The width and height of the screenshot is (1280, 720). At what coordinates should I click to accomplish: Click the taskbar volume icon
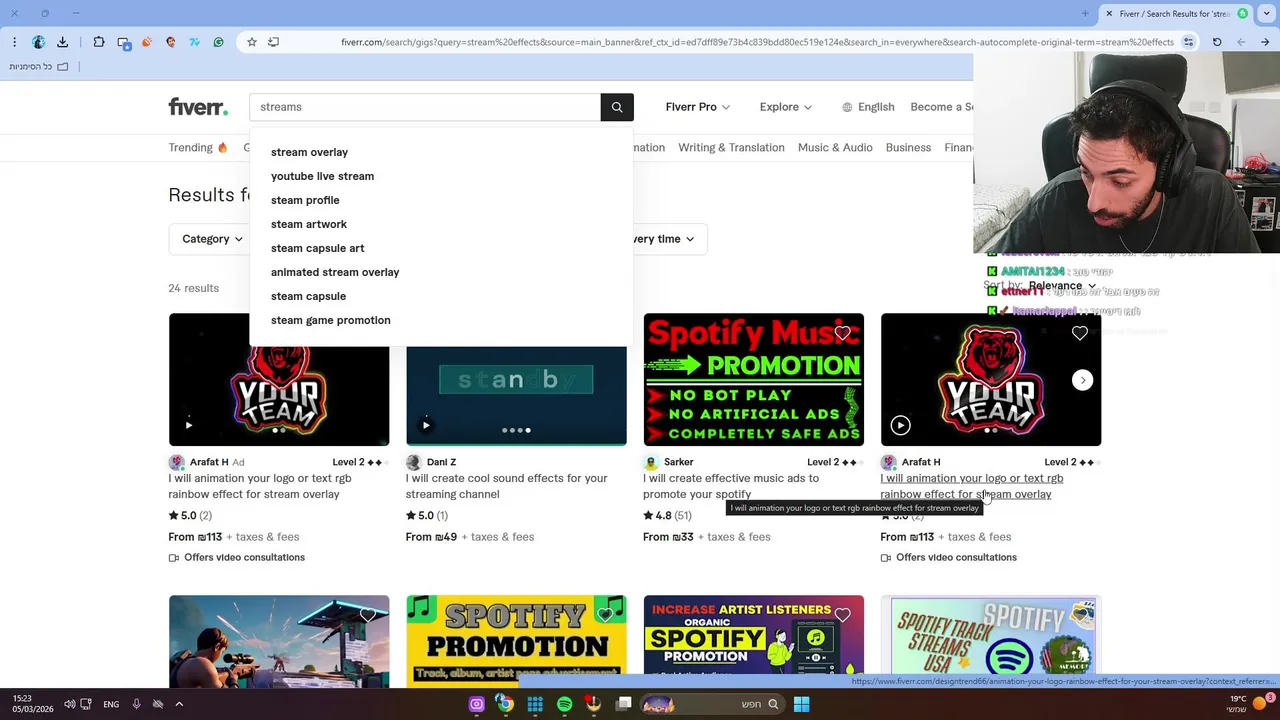tap(69, 704)
